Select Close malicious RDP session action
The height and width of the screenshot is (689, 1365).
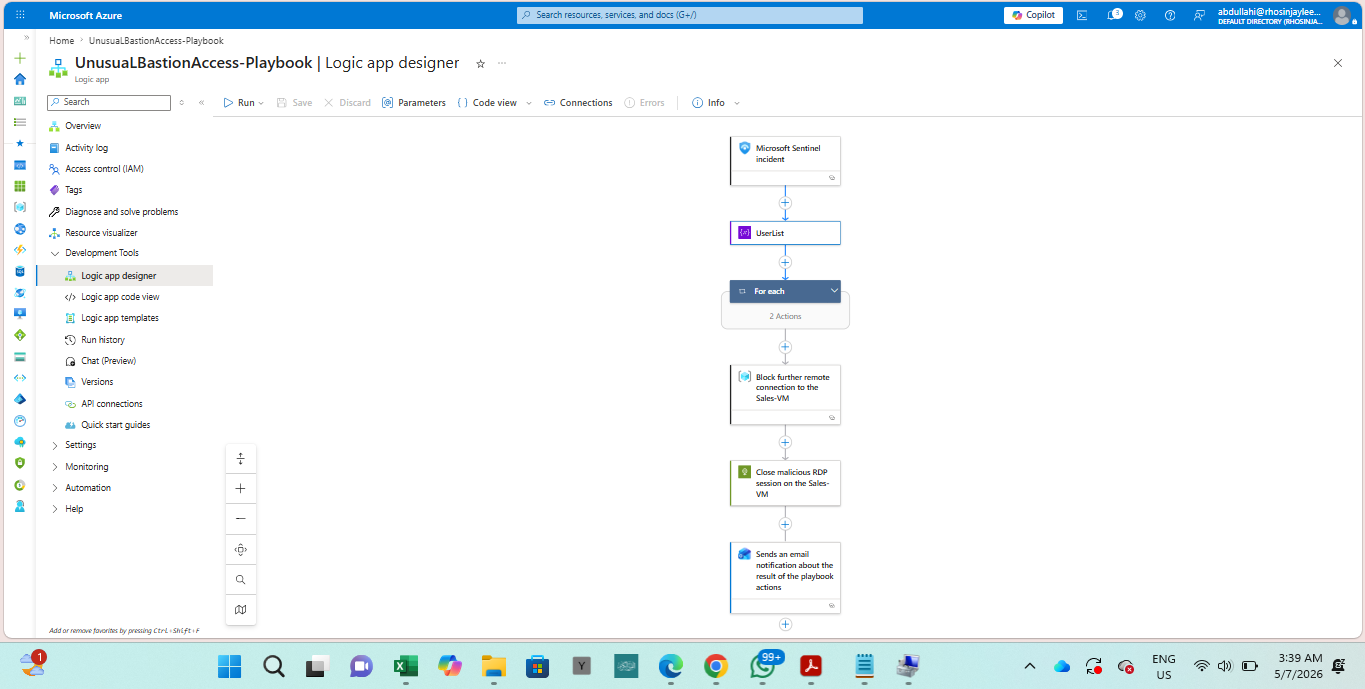(x=785, y=483)
